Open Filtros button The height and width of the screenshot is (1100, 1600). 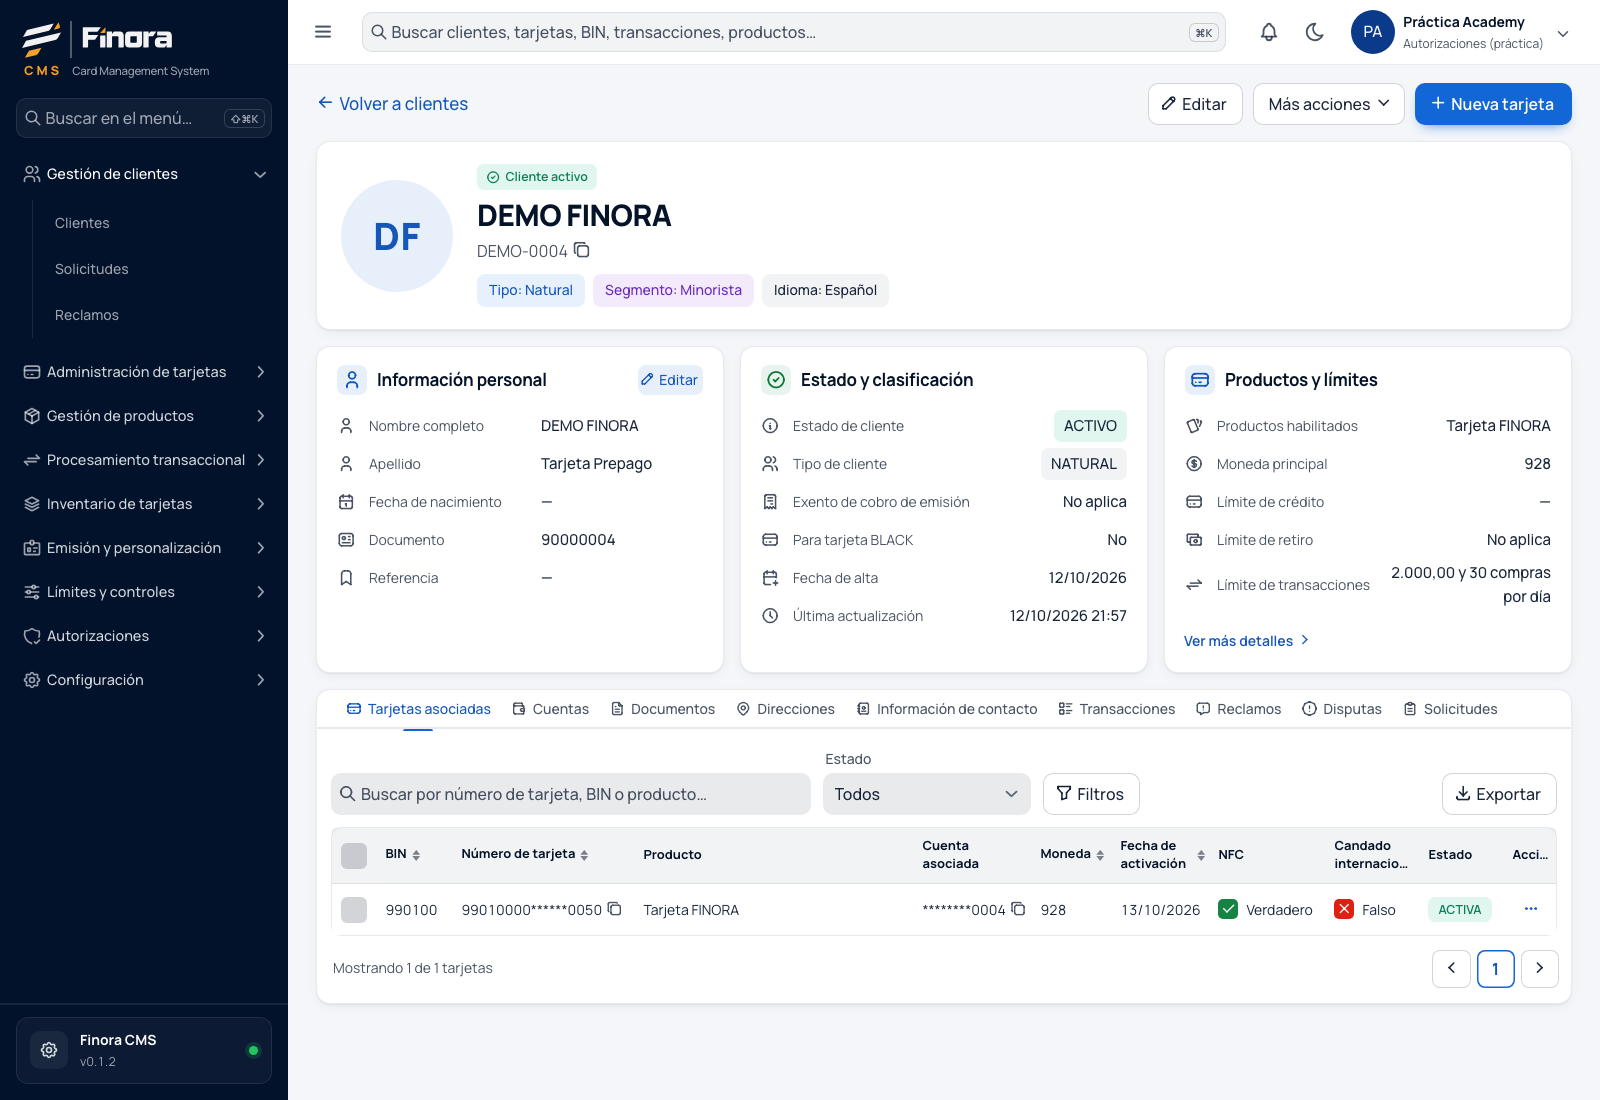click(x=1091, y=794)
